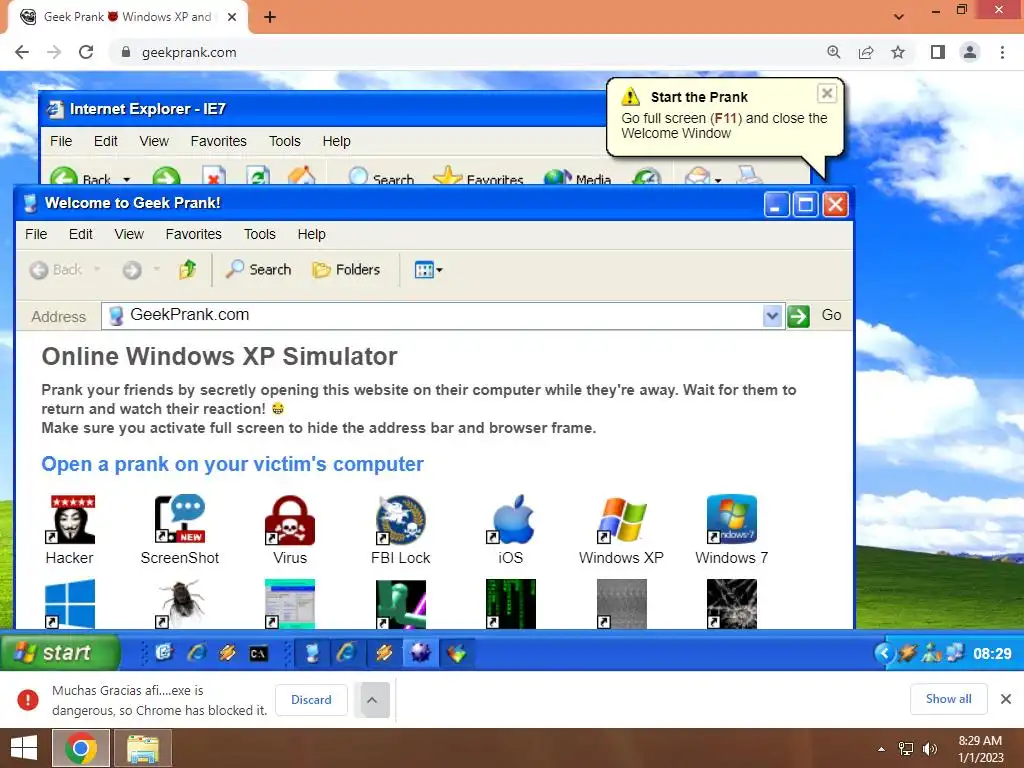Toggle Chrome side panel icon

tap(938, 52)
